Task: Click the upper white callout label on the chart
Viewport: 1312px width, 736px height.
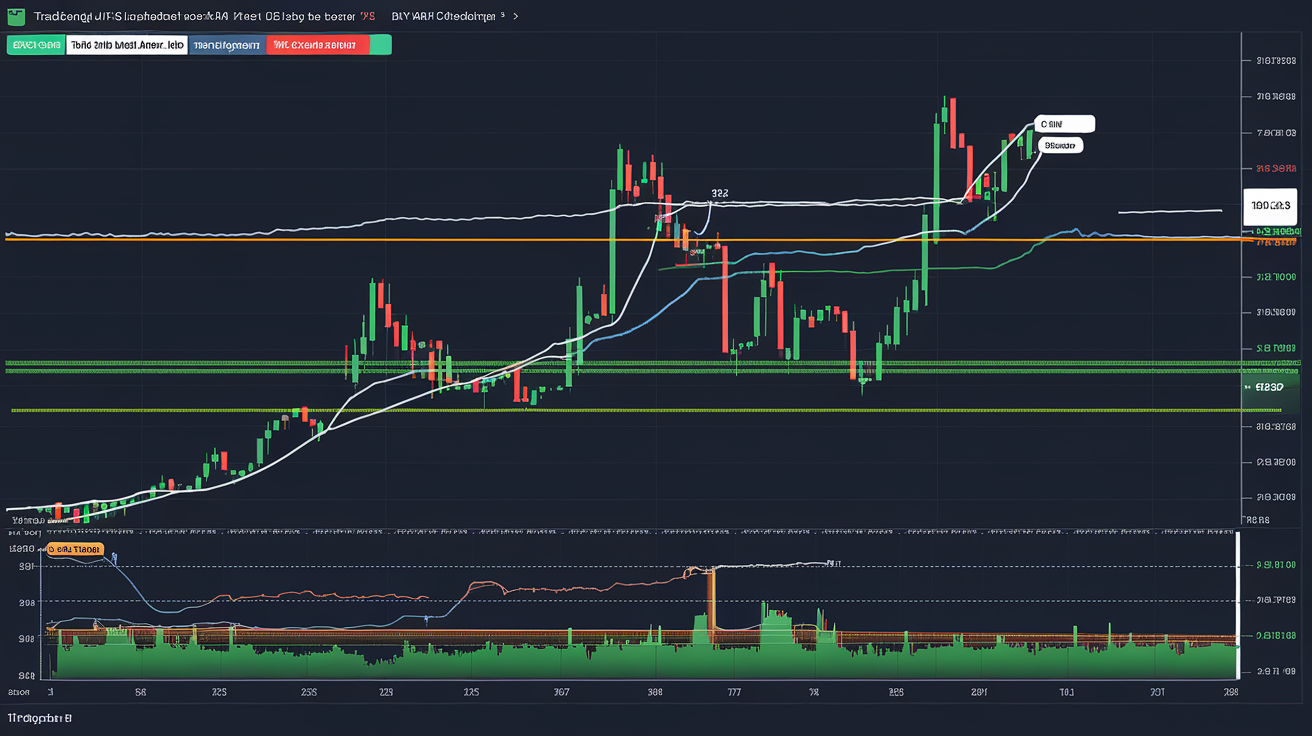Action: tap(1065, 124)
